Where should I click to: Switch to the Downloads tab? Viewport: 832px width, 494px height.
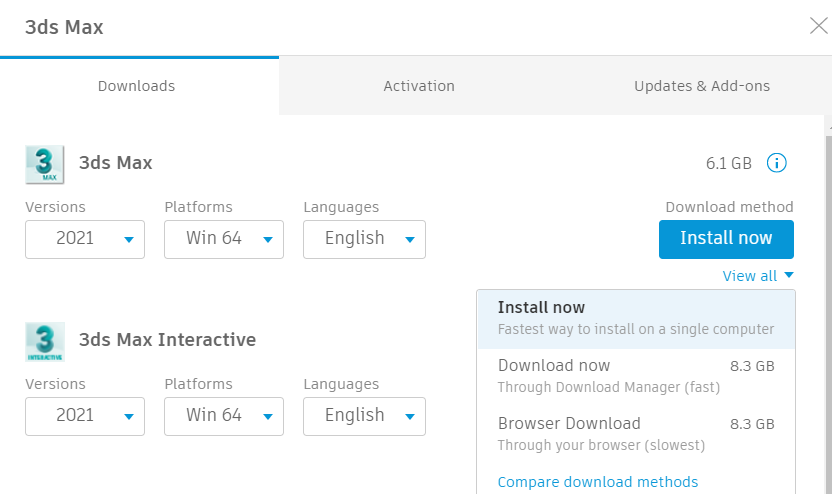(139, 86)
